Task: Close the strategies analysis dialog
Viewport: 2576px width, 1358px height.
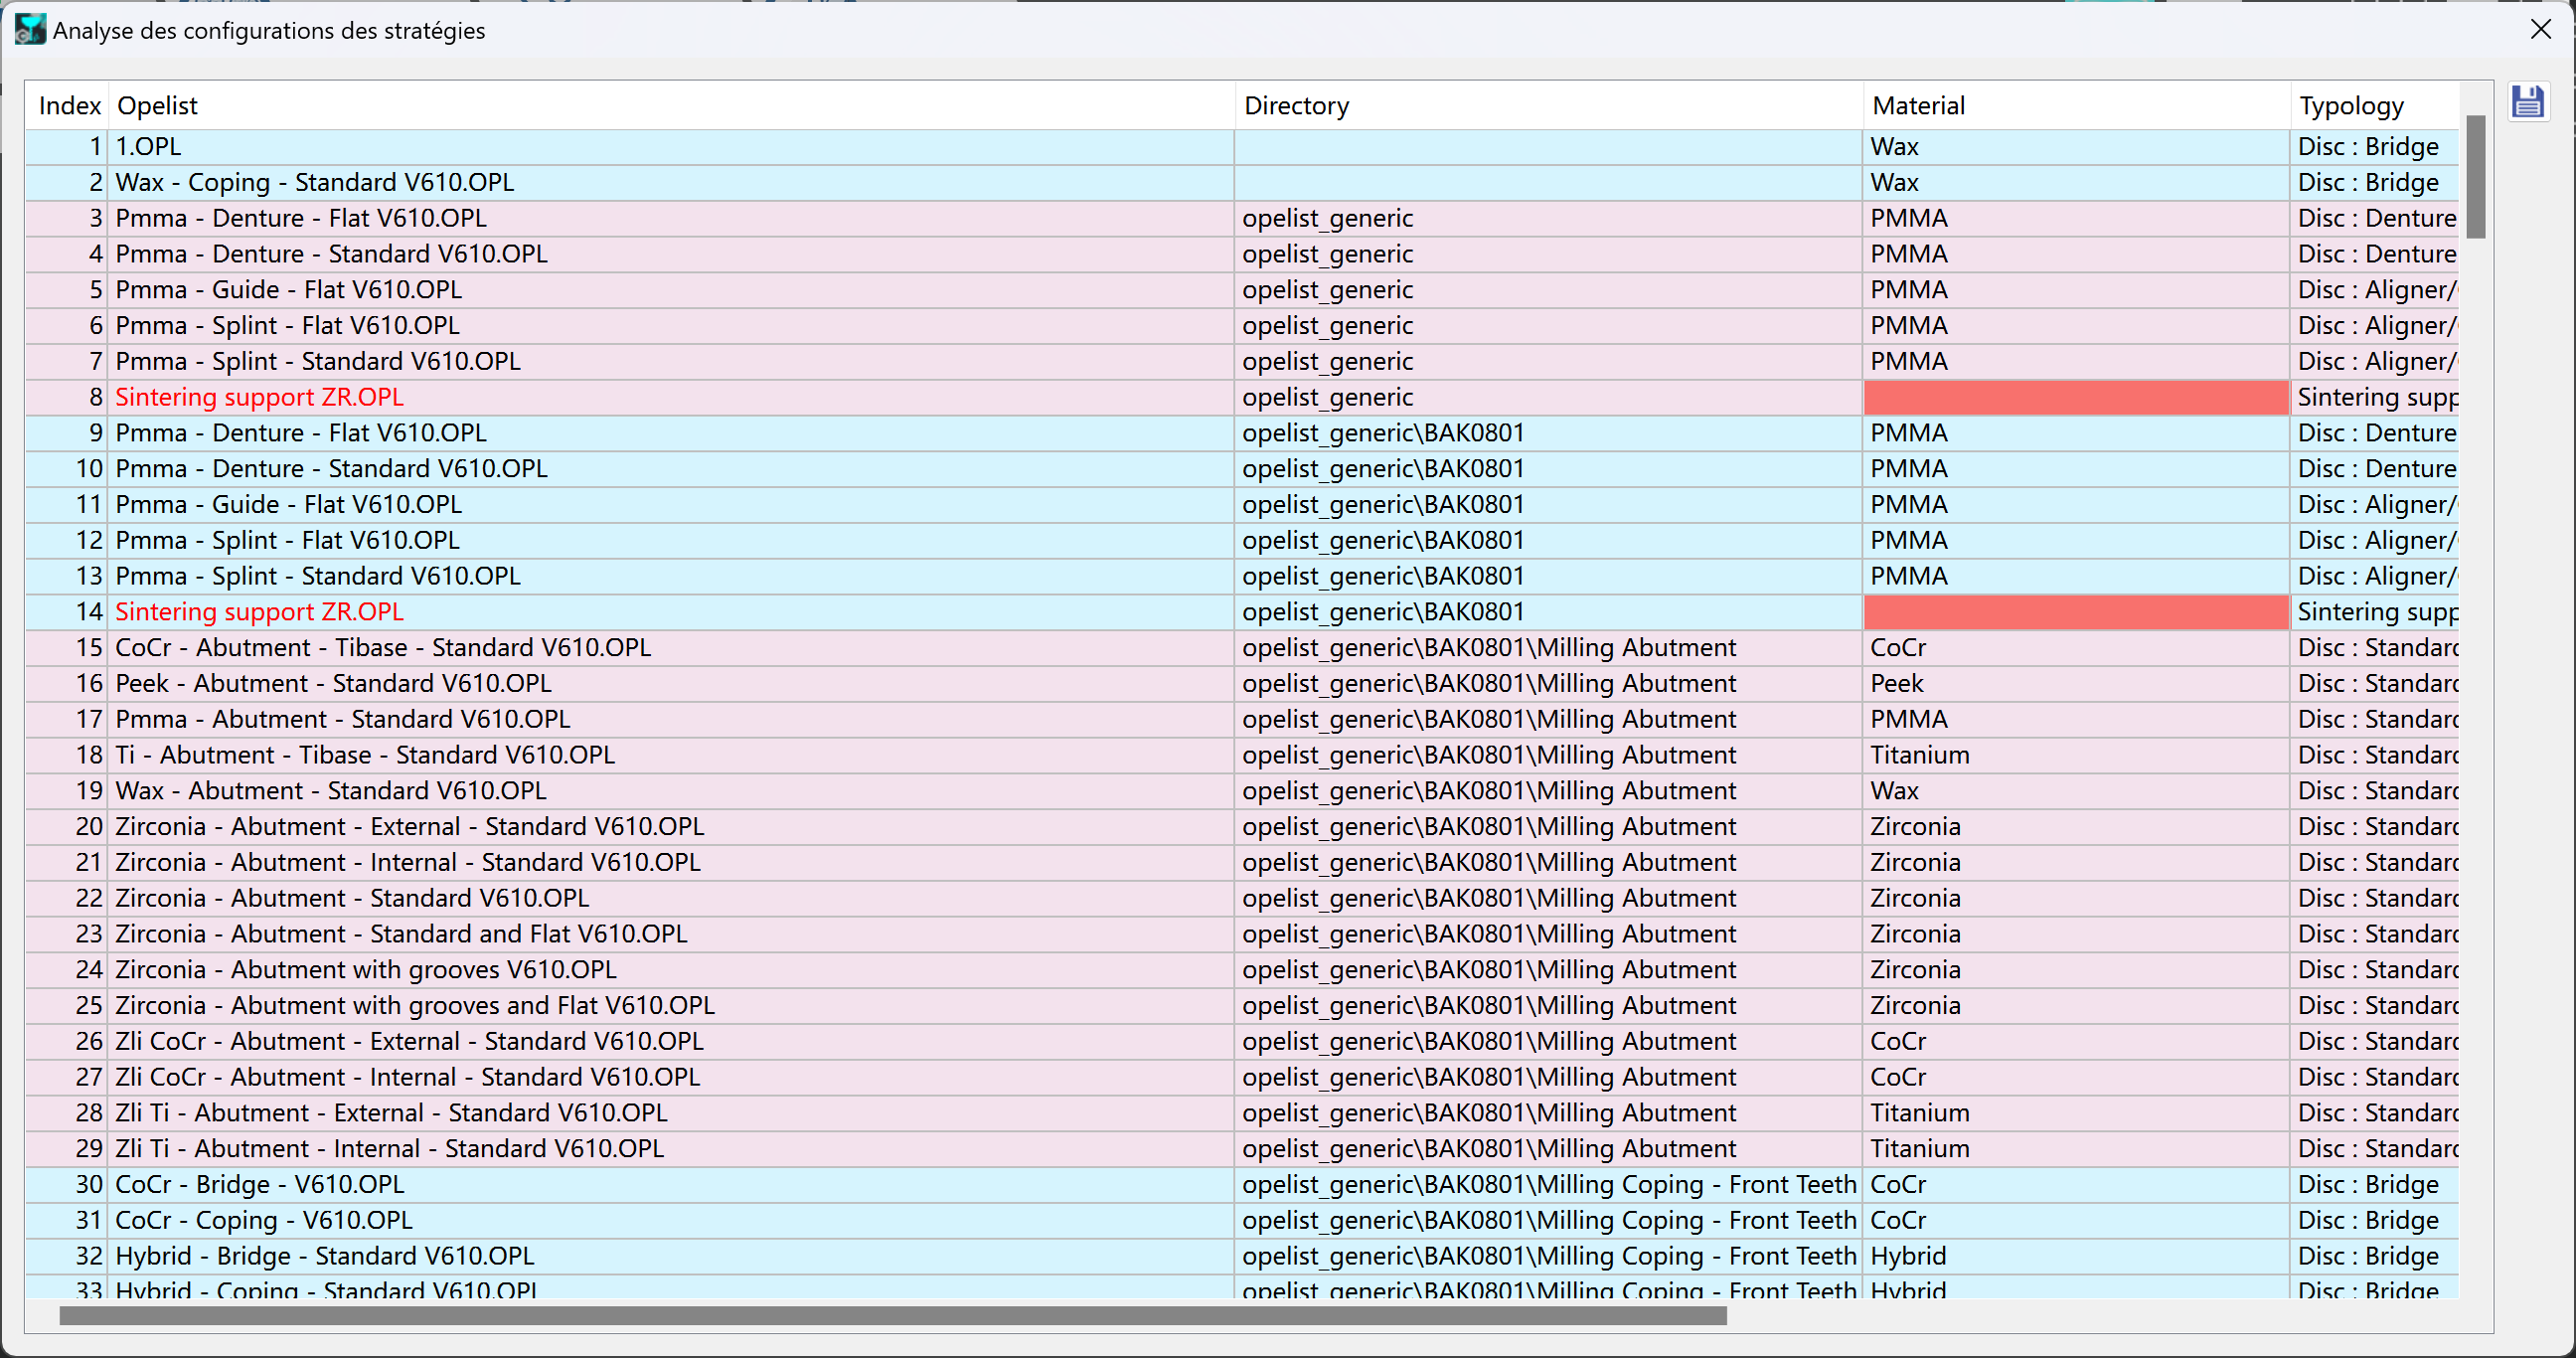Action: 2541,30
